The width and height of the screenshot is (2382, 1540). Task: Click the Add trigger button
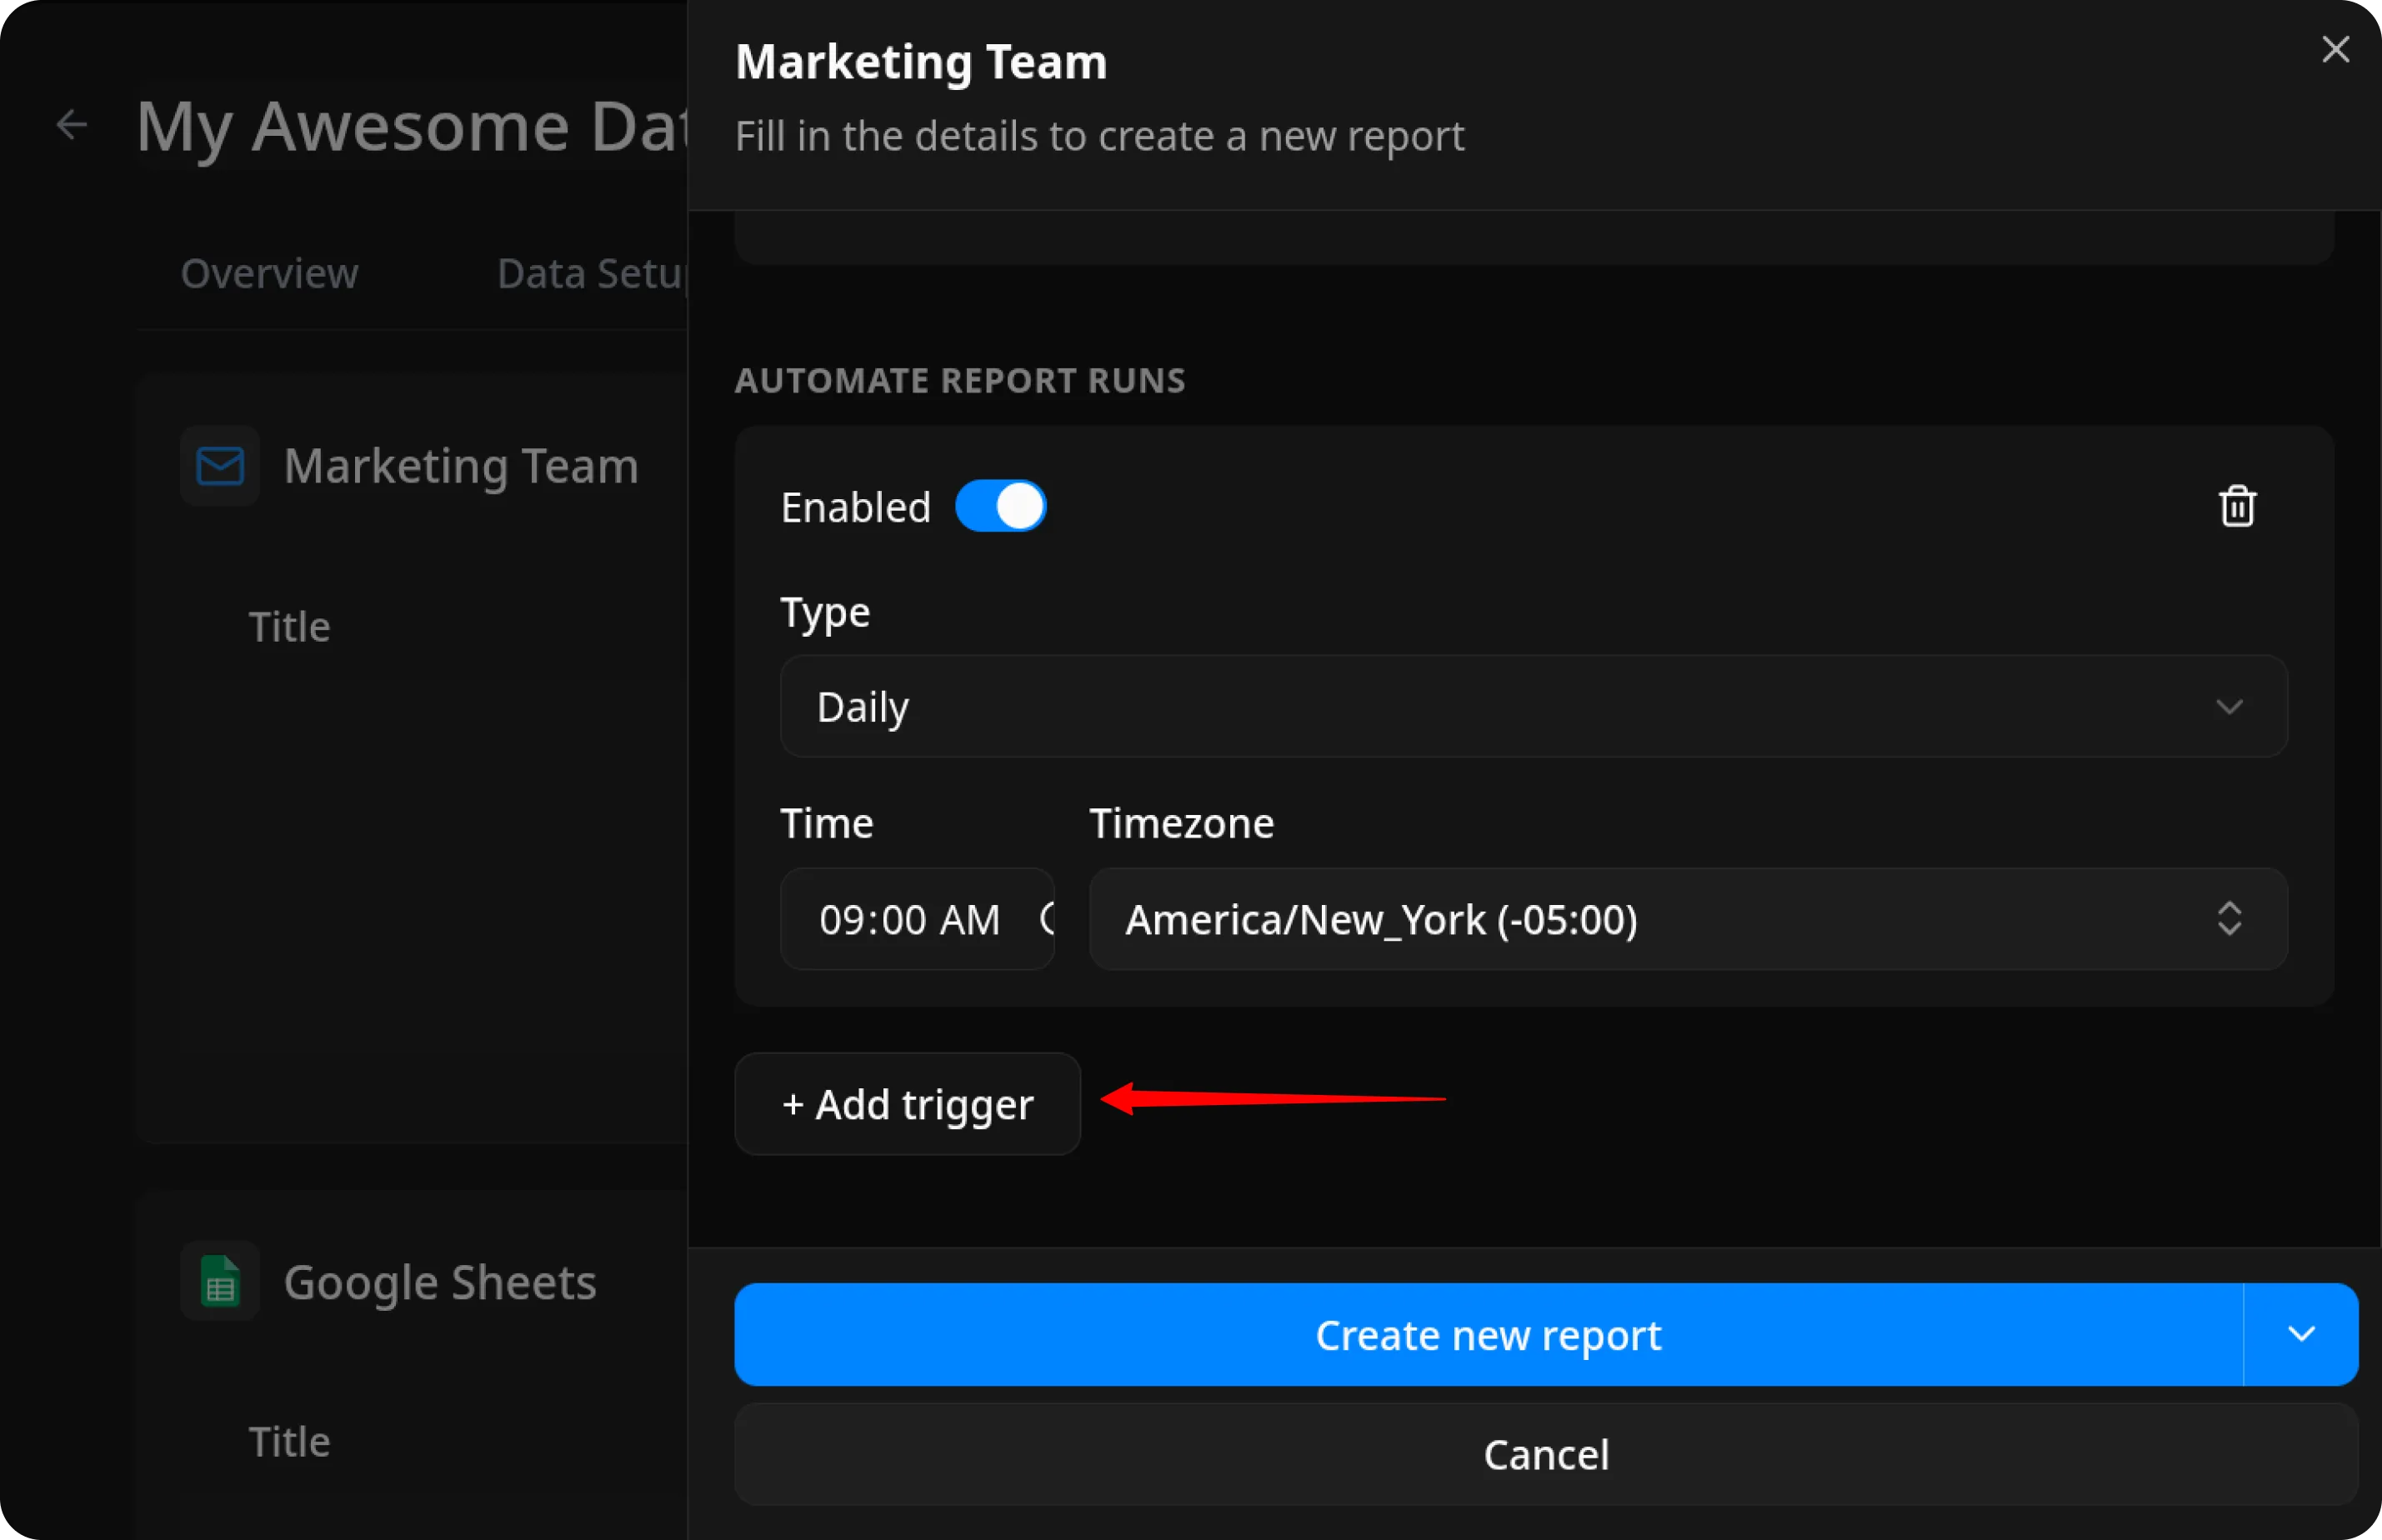[906, 1104]
